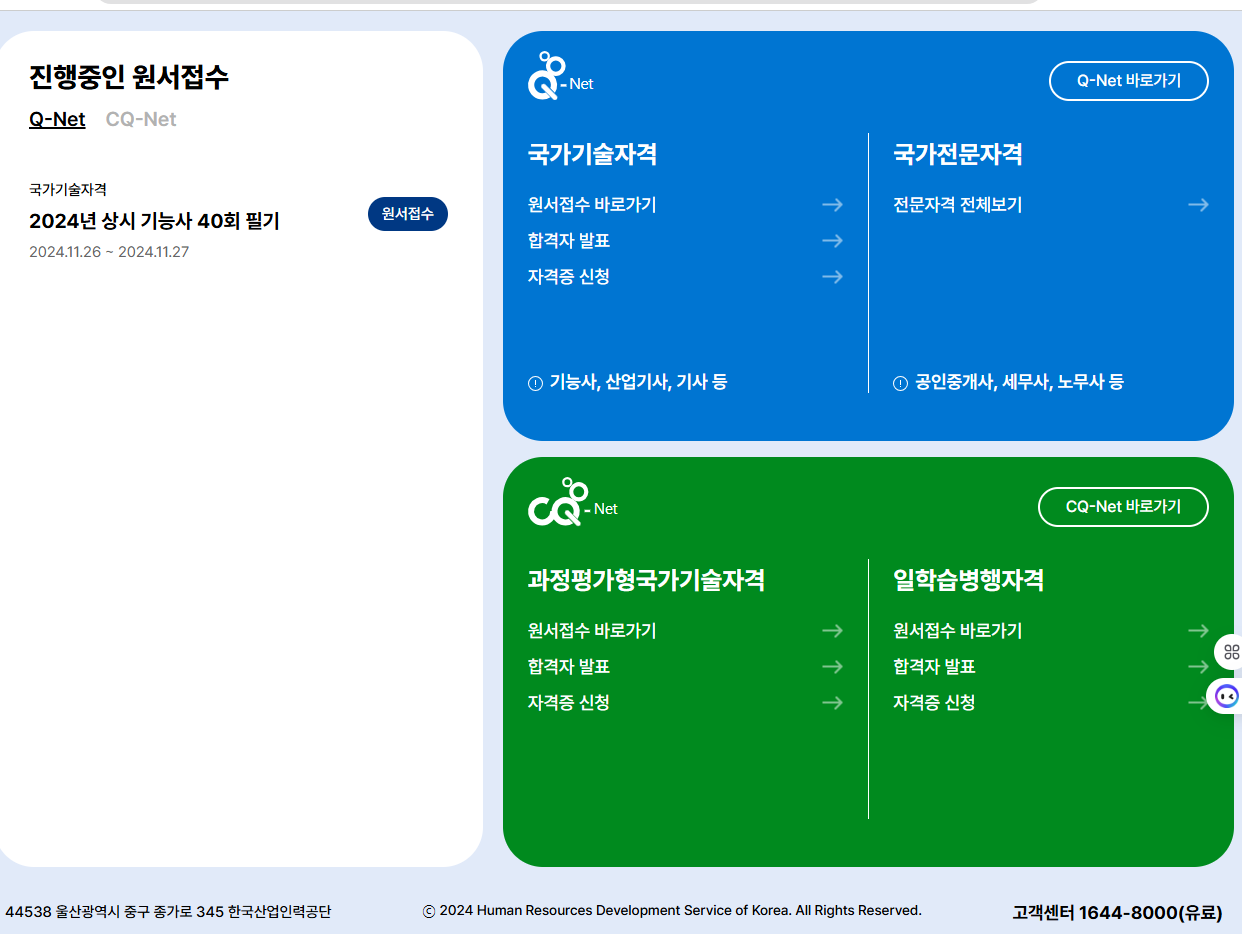The height and width of the screenshot is (934, 1242).
Task: Click arrow beside Q-Net 합격자 발표
Action: coord(832,241)
